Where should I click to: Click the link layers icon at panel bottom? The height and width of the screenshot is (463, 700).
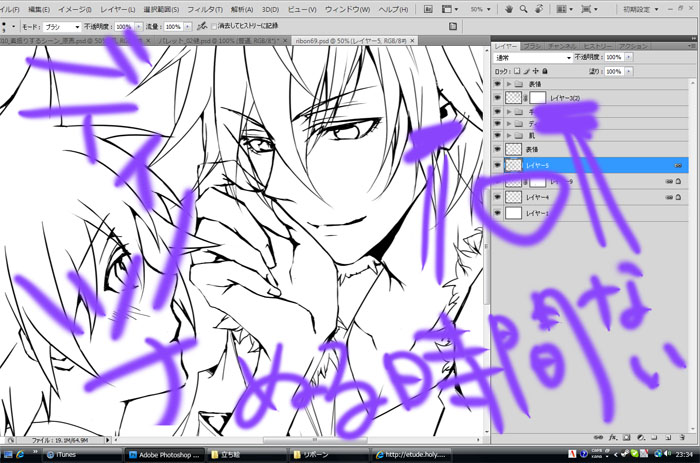(598, 438)
